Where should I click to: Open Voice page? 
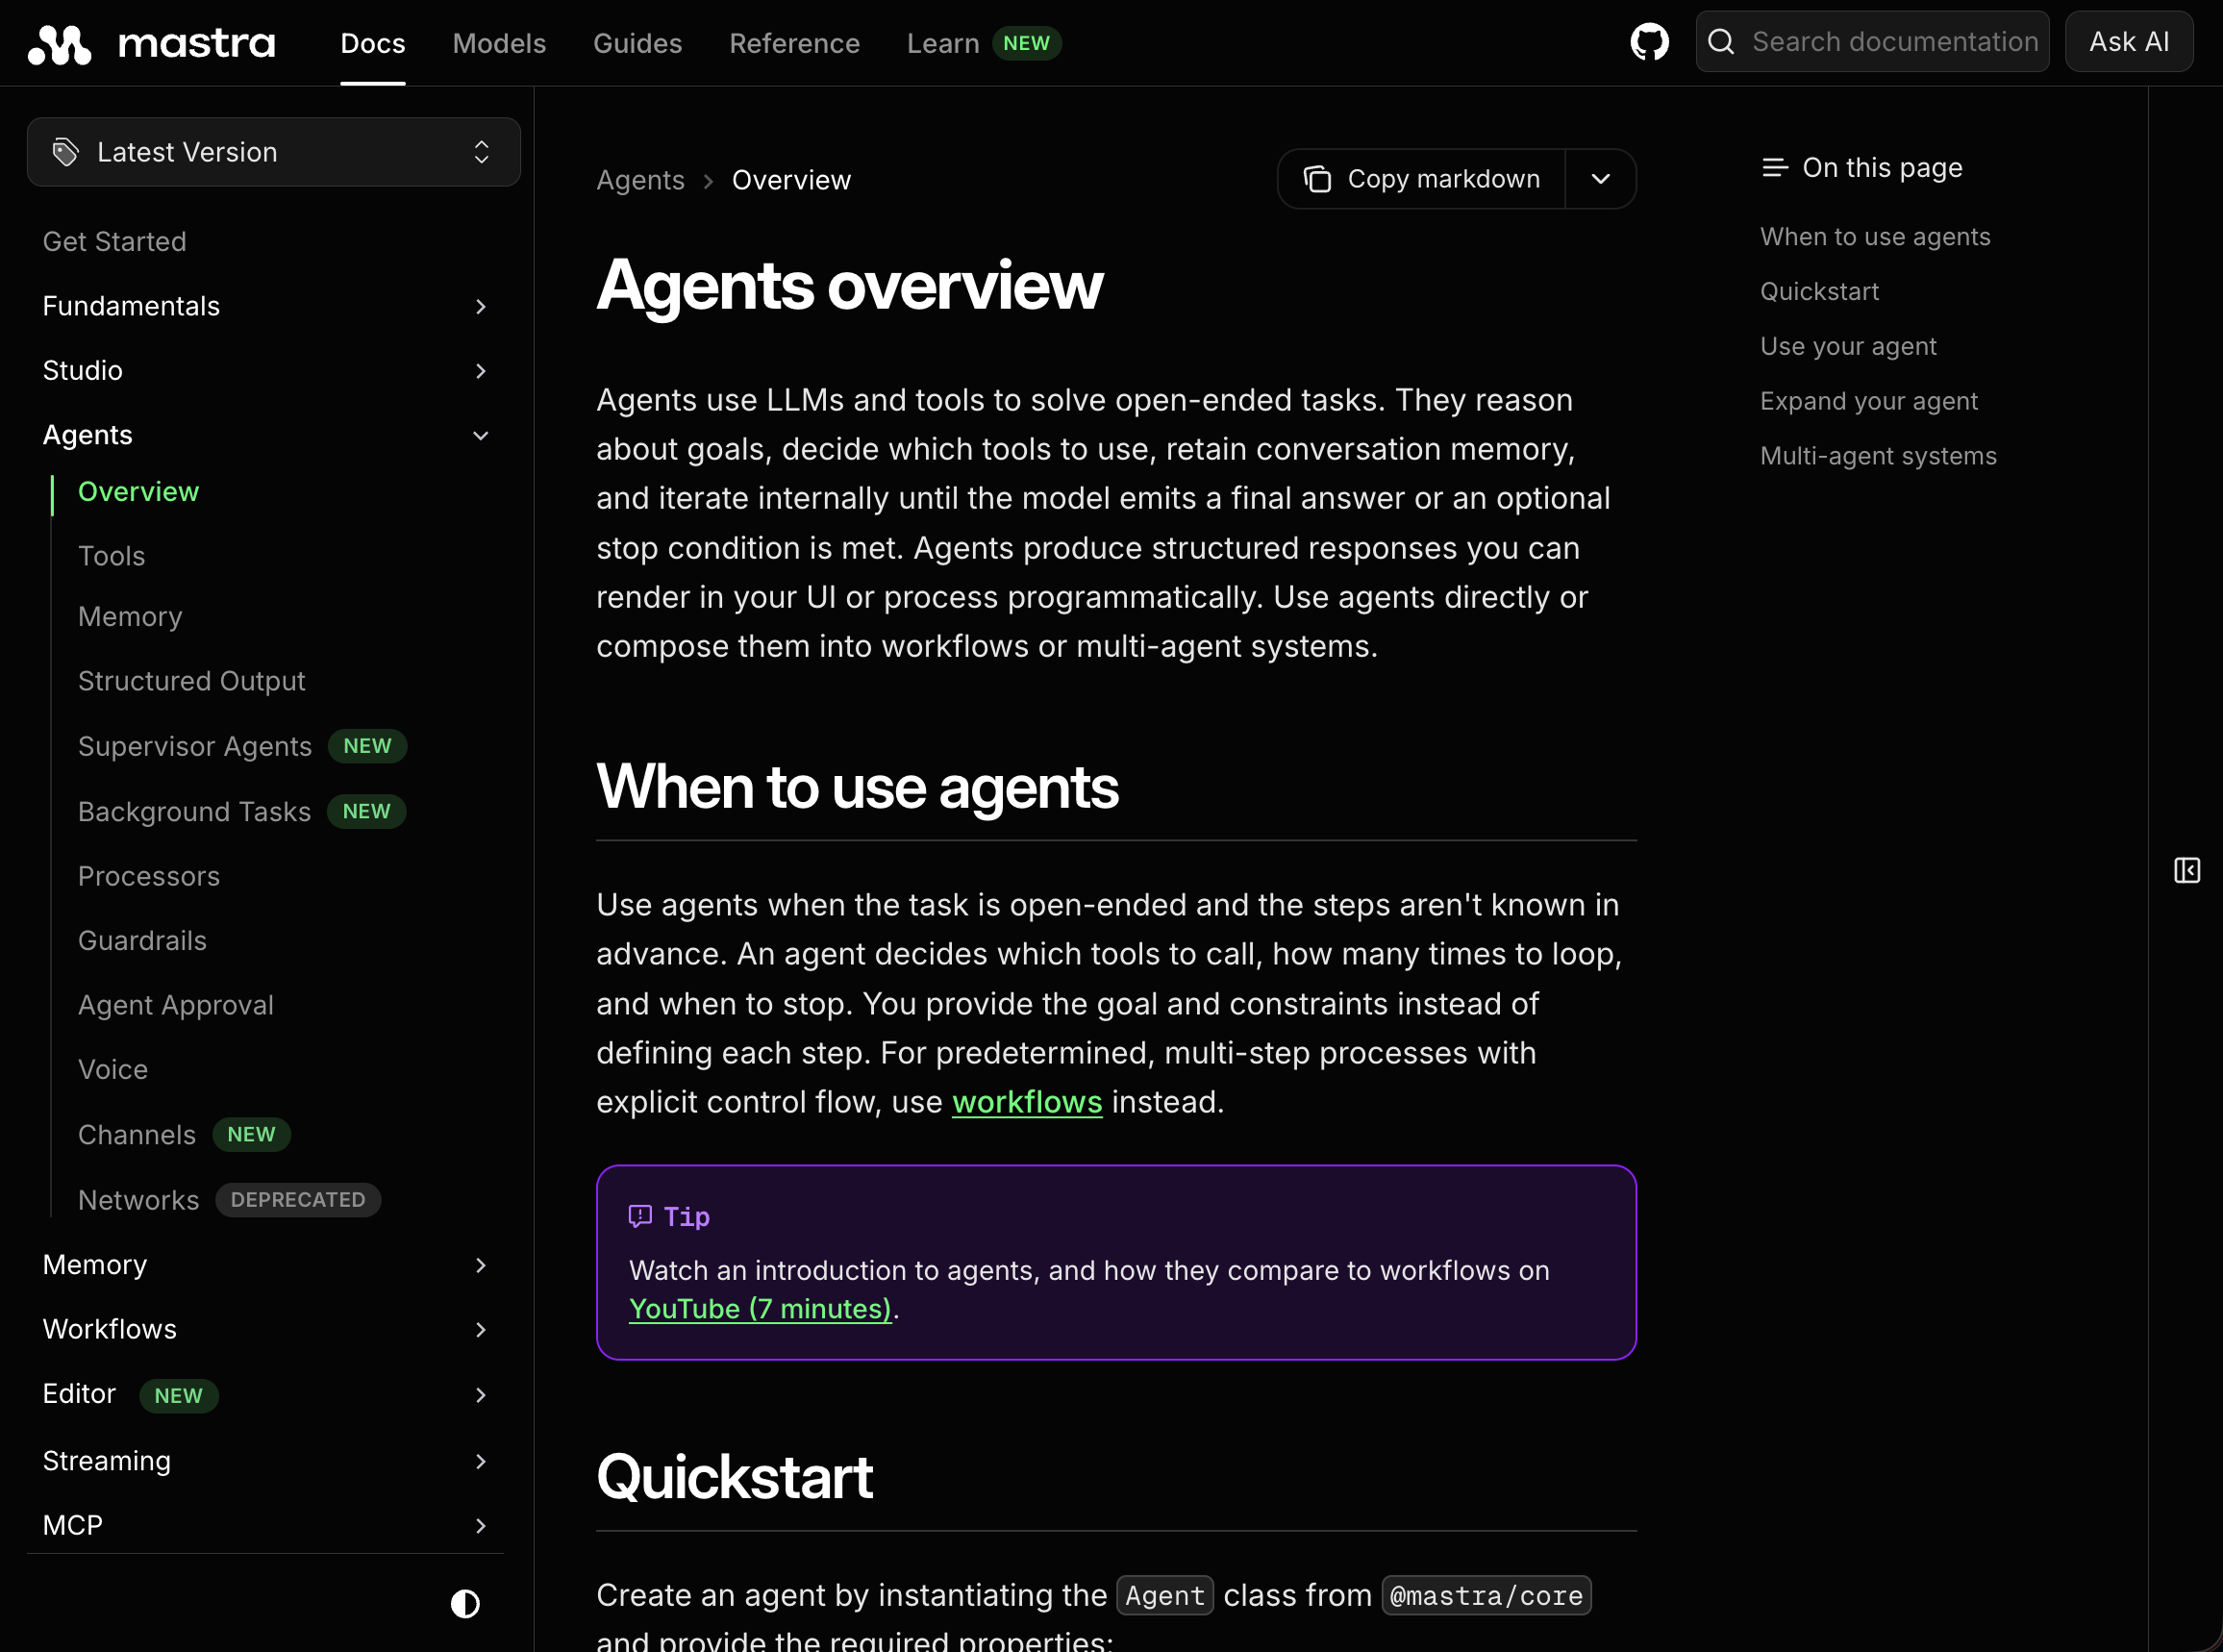113,1070
